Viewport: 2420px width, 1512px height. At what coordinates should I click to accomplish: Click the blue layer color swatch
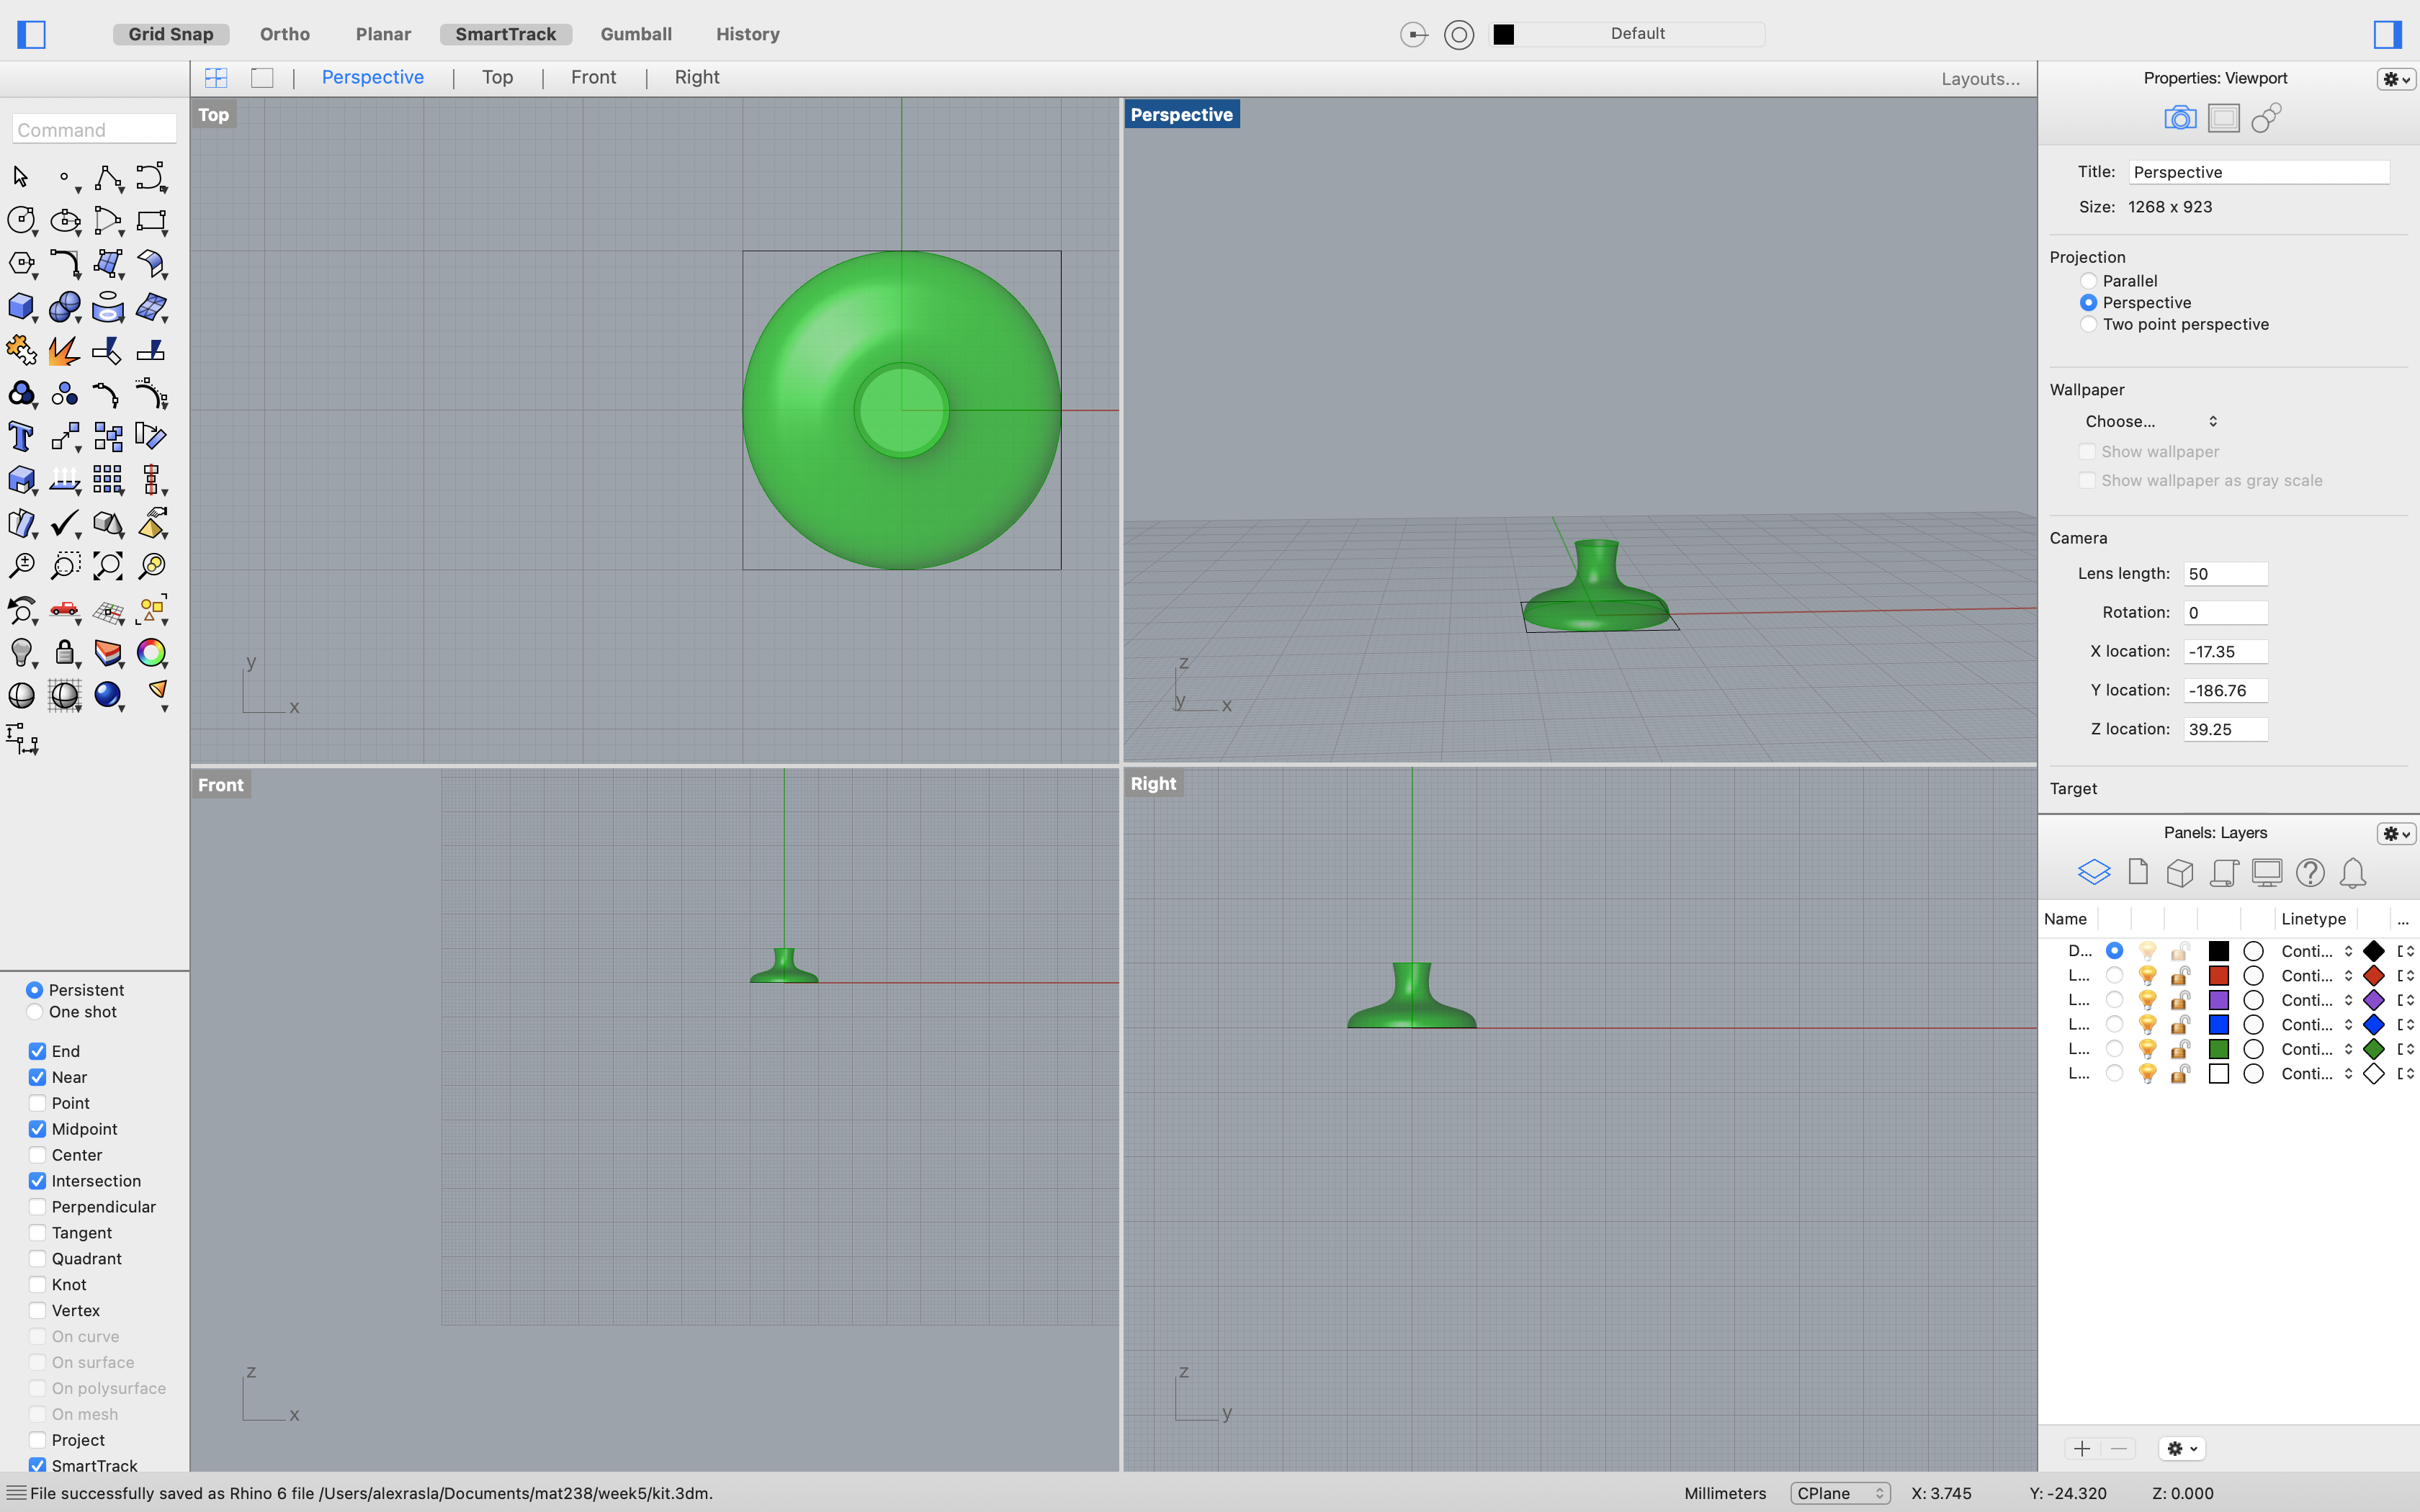2218,1024
